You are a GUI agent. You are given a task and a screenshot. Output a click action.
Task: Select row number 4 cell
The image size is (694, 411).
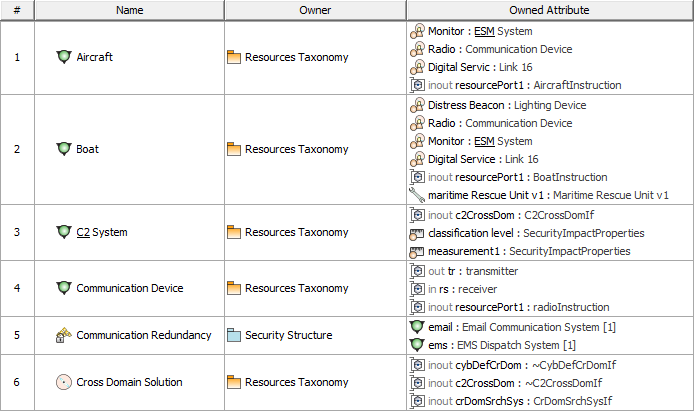coord(16,288)
